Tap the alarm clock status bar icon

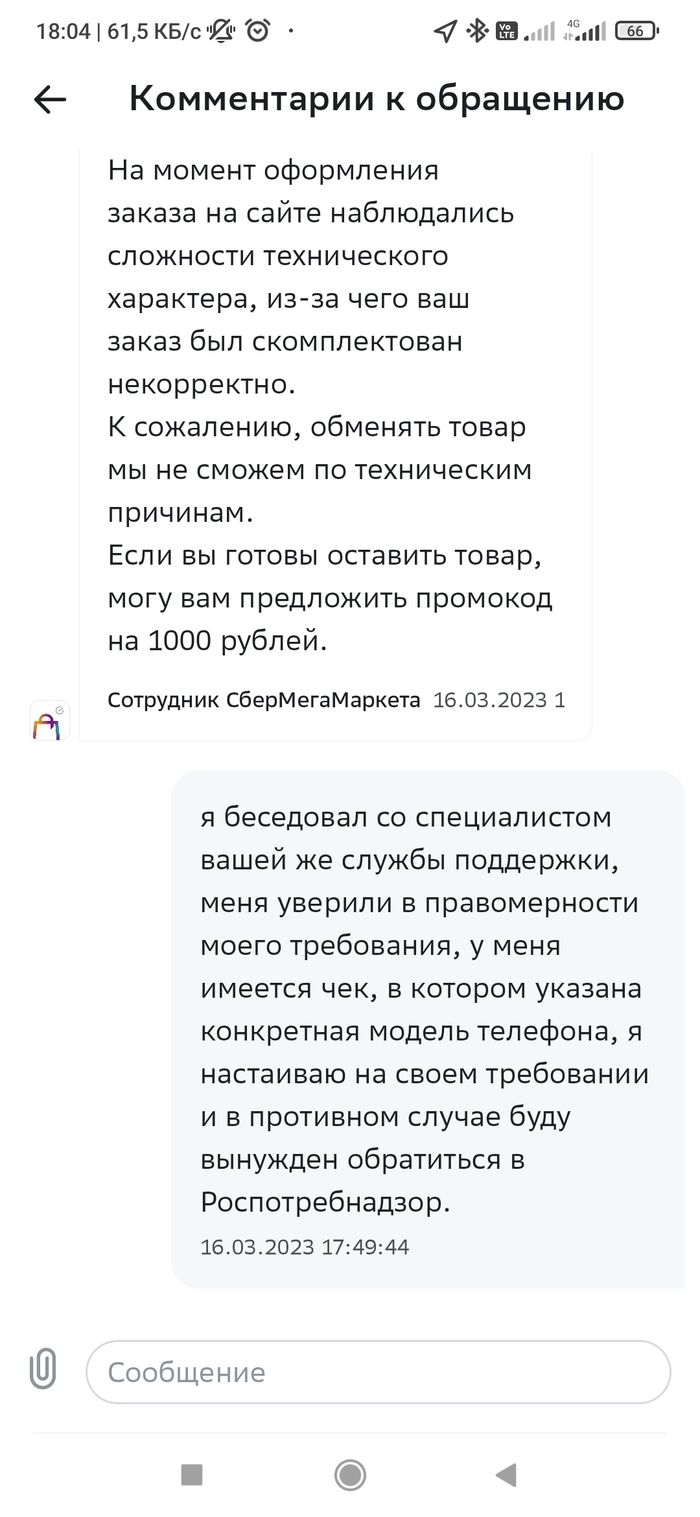(258, 31)
